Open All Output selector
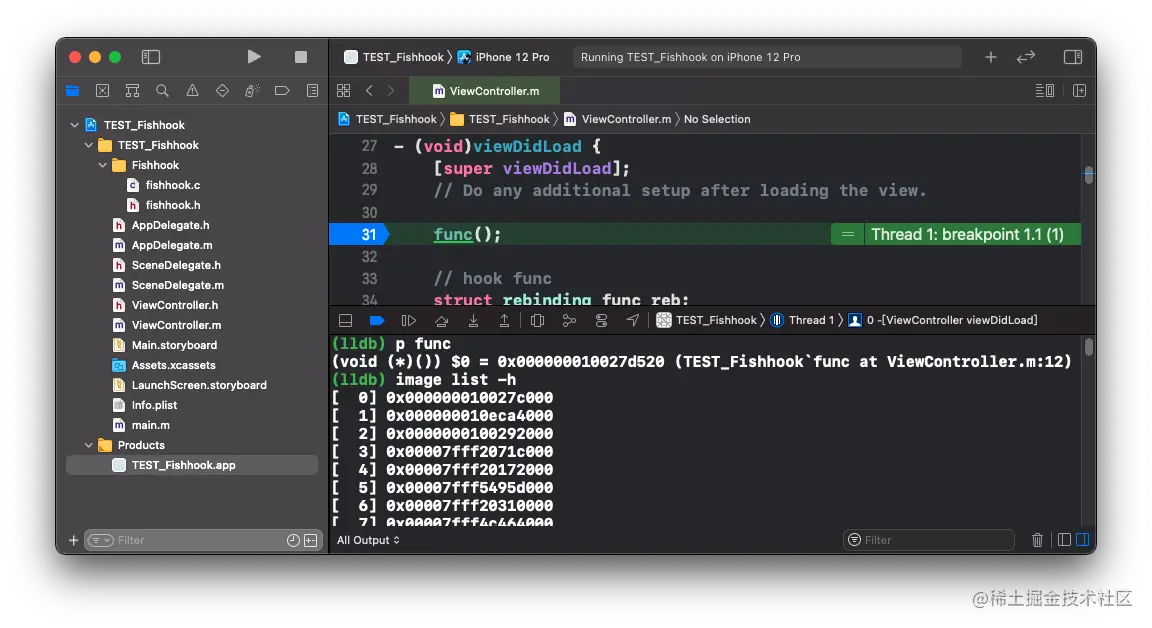The width and height of the screenshot is (1152, 628). pos(368,540)
